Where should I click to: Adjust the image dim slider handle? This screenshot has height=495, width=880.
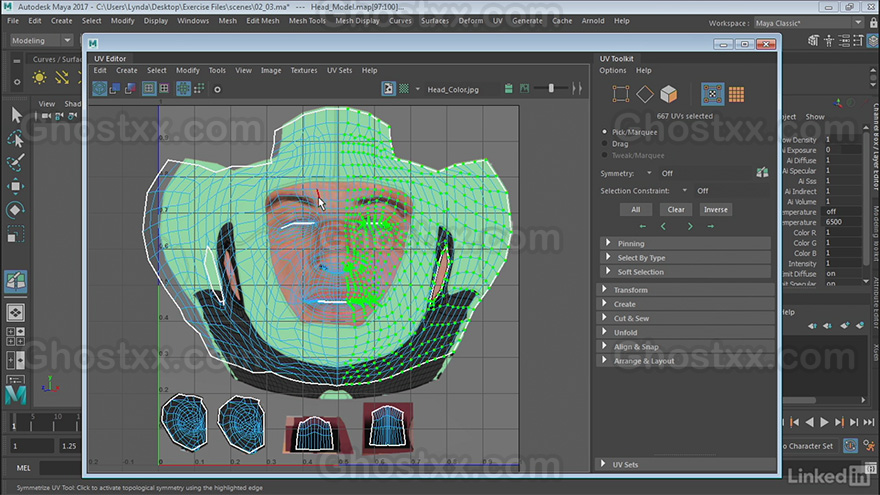point(551,88)
